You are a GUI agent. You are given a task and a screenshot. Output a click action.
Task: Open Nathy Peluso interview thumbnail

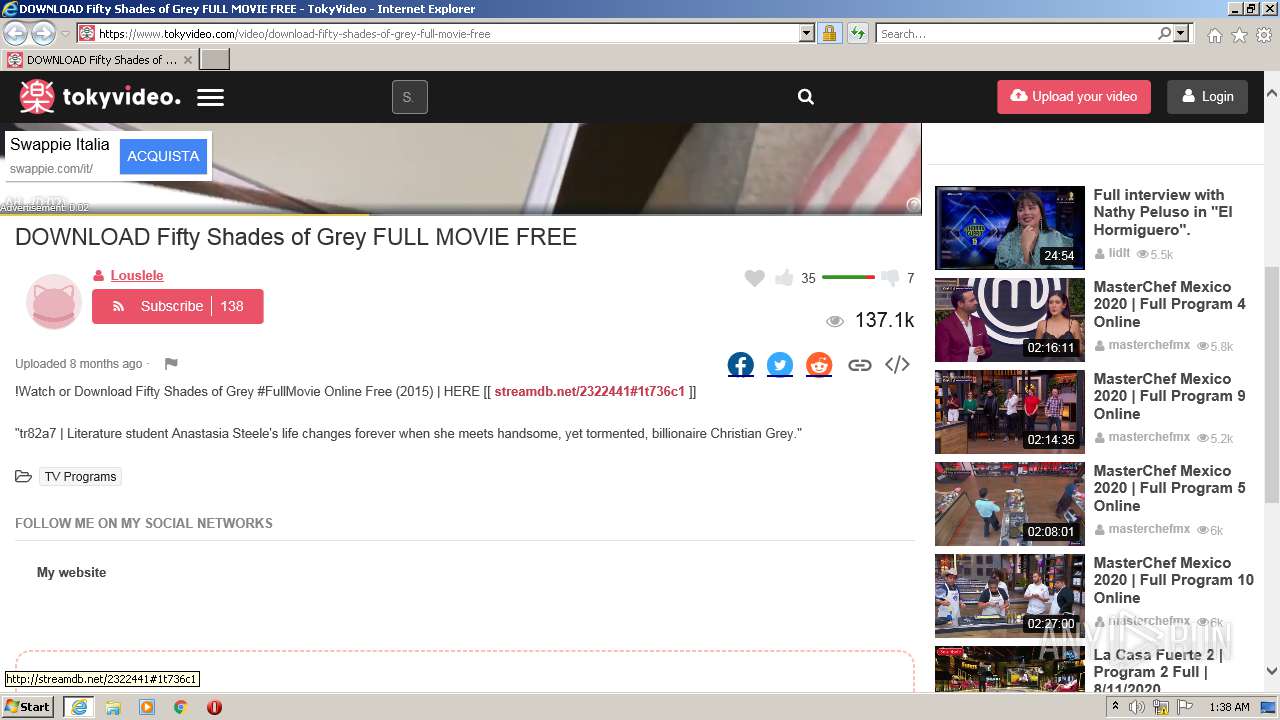click(x=1009, y=228)
